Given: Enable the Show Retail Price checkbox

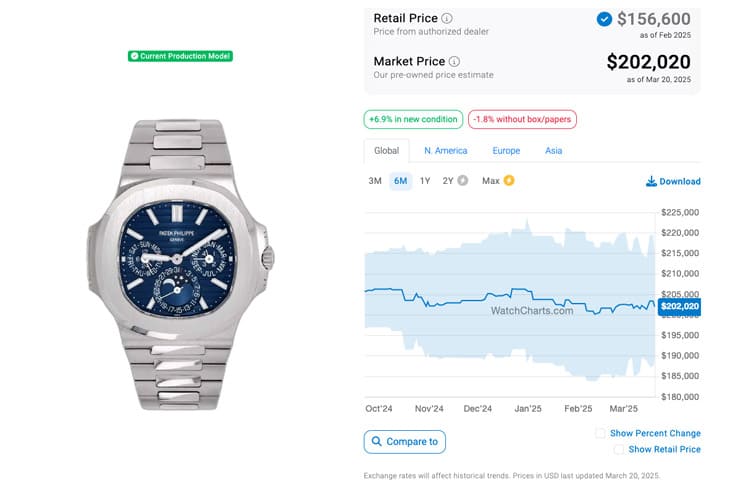Looking at the screenshot, I should click(619, 449).
